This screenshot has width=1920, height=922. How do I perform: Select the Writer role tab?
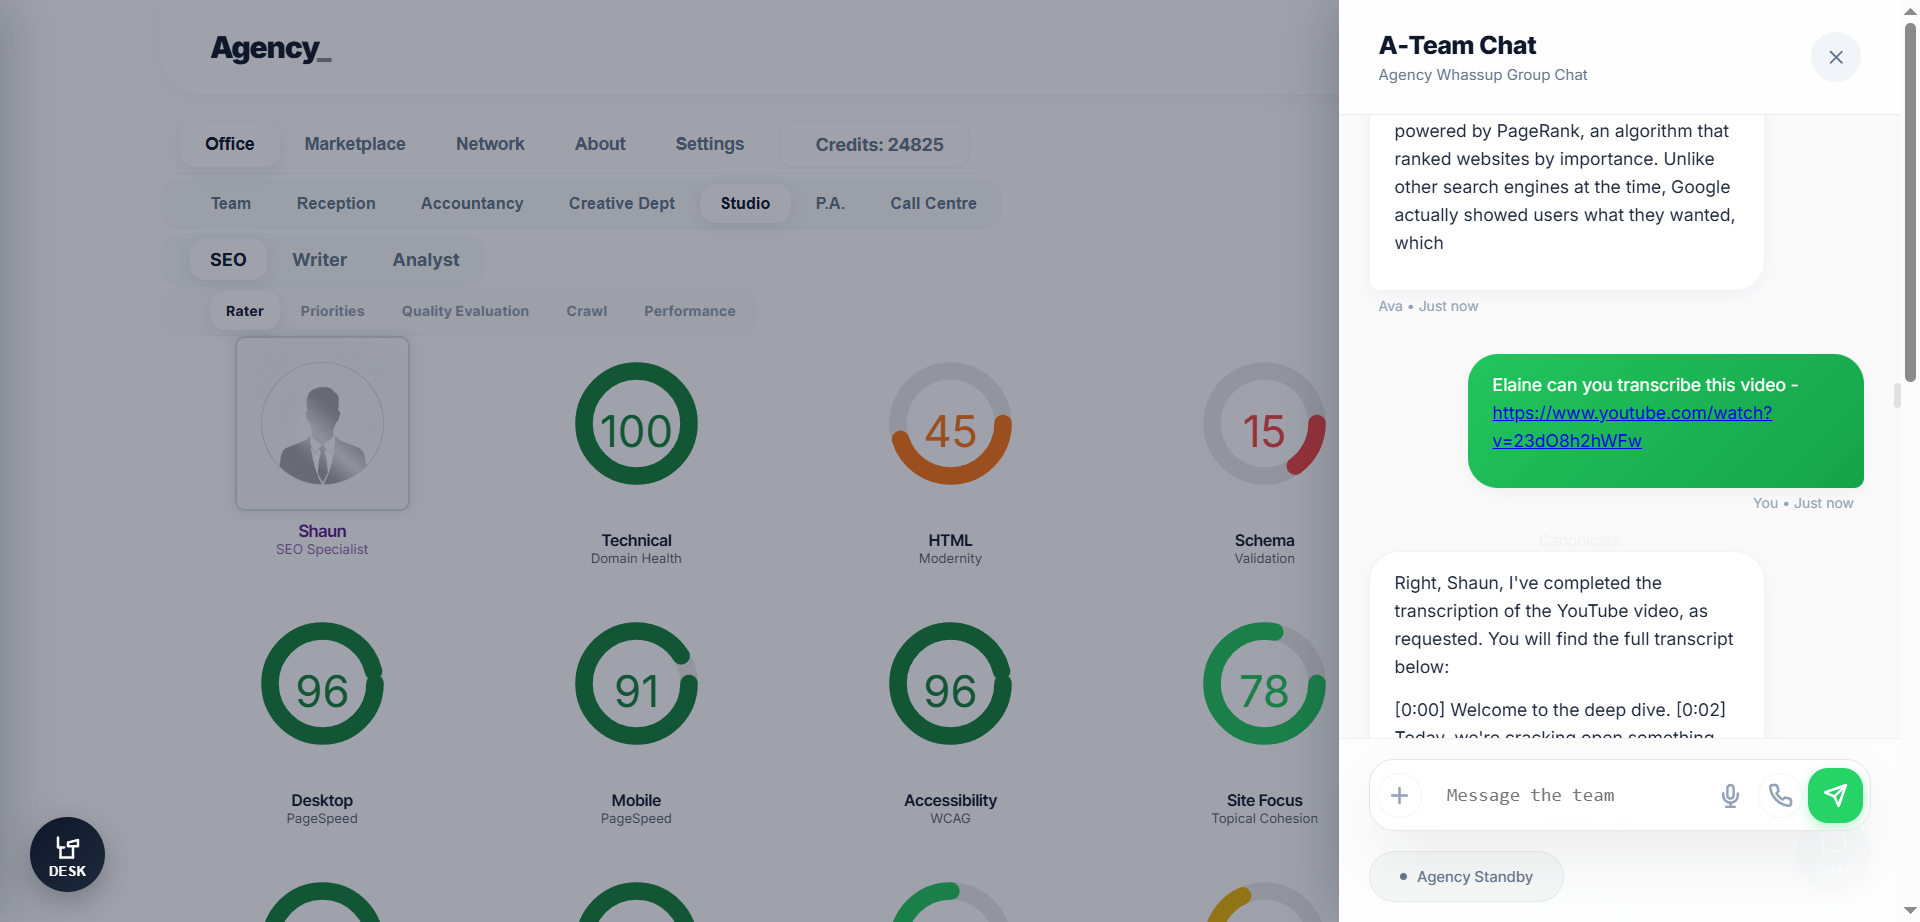tap(319, 260)
